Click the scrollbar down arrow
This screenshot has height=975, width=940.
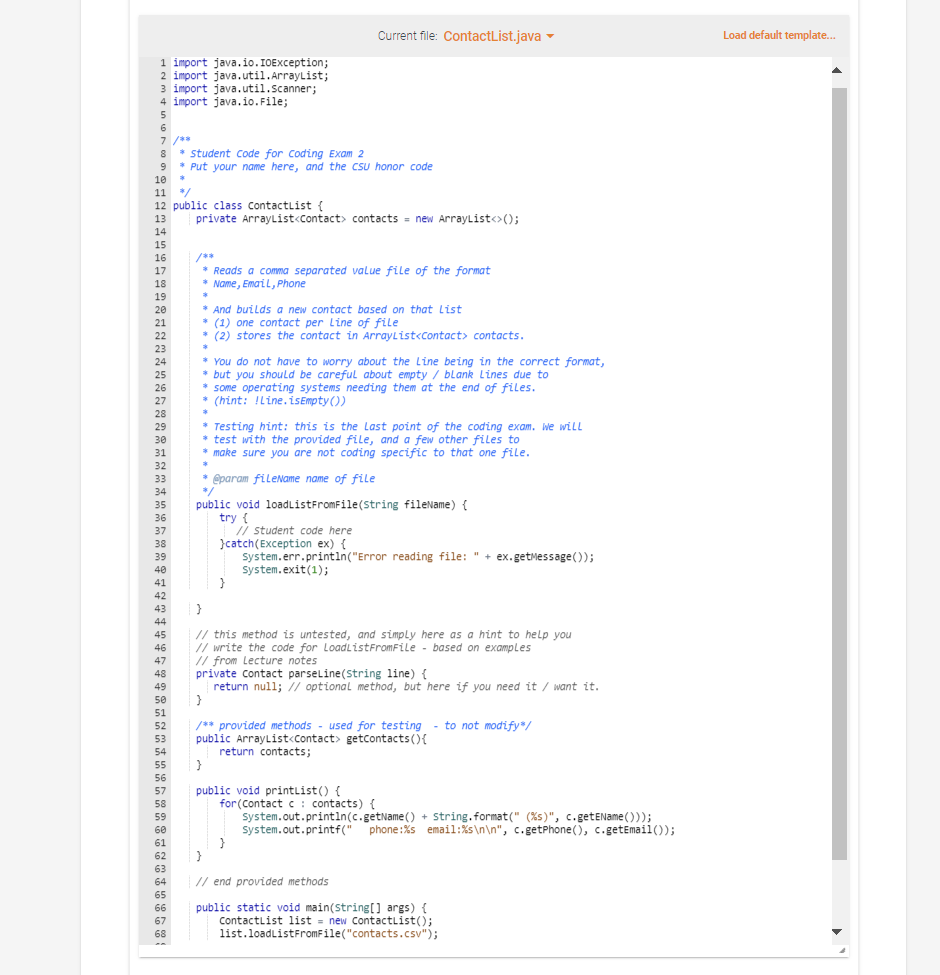click(x=836, y=930)
